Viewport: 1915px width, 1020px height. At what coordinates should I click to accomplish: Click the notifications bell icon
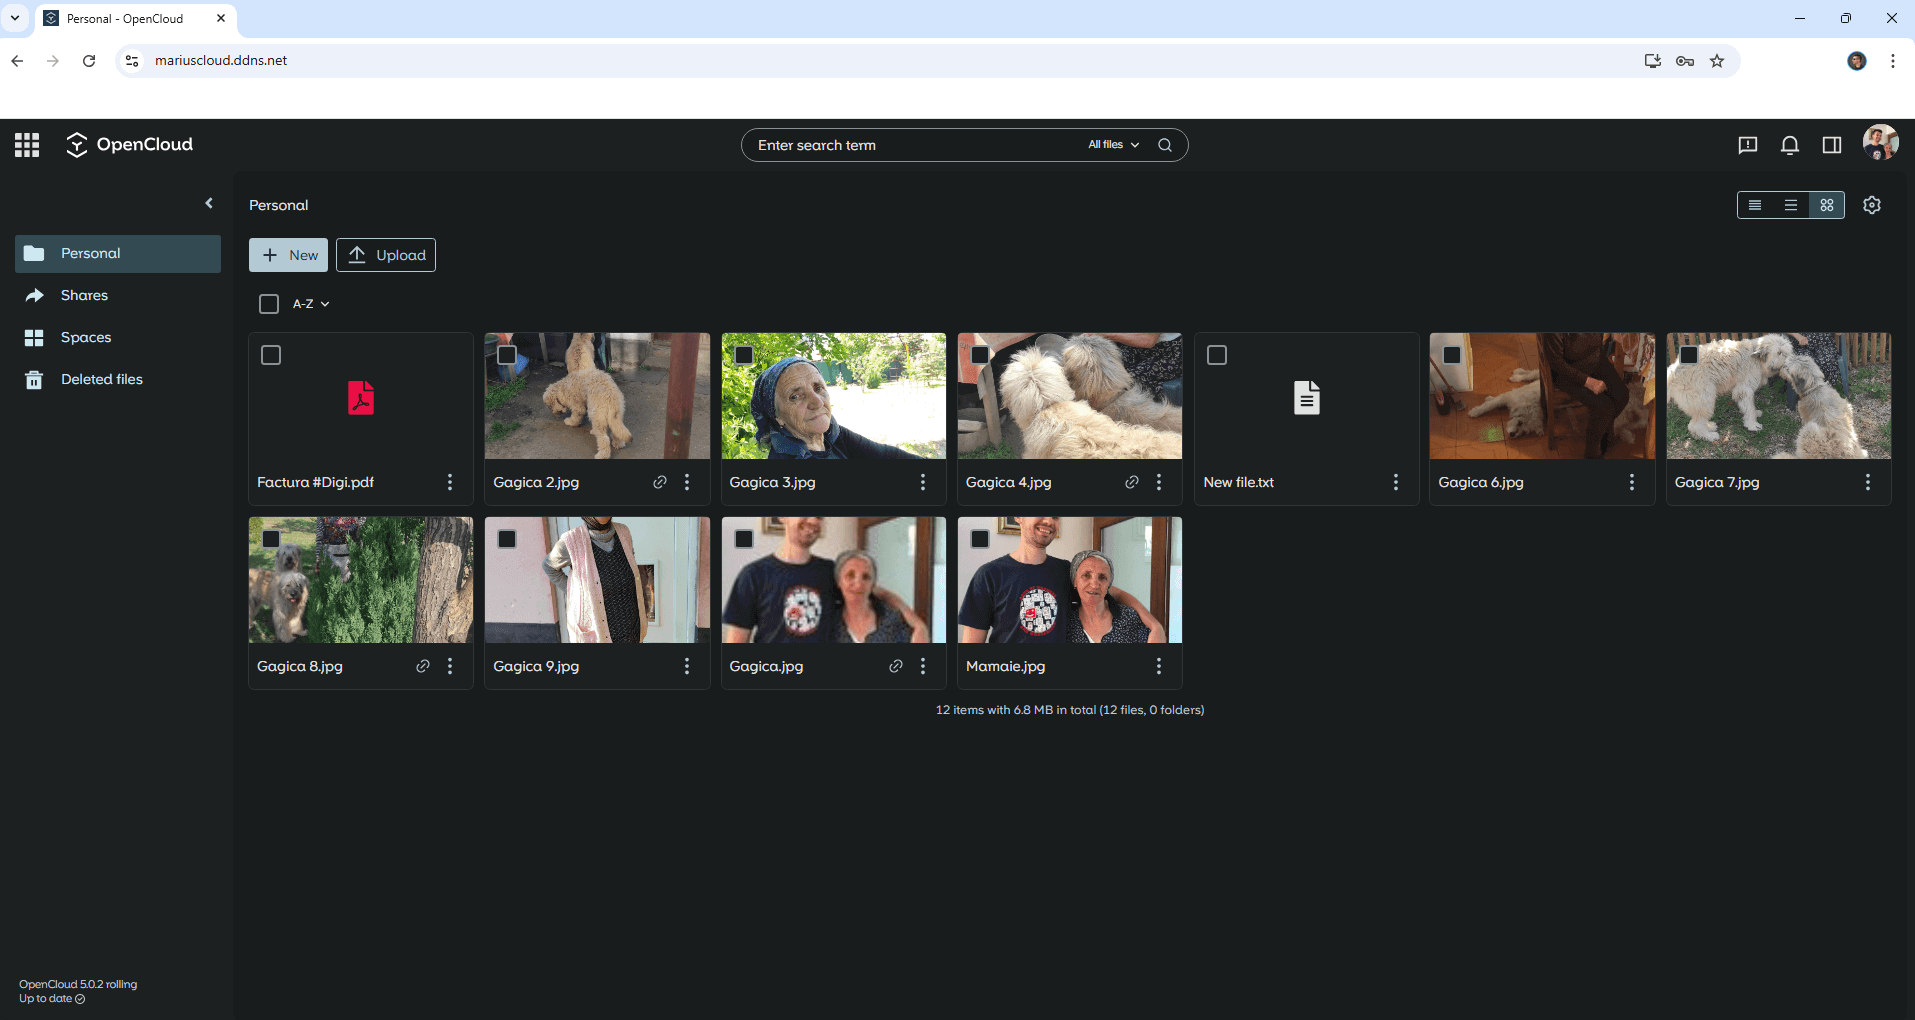(x=1789, y=145)
